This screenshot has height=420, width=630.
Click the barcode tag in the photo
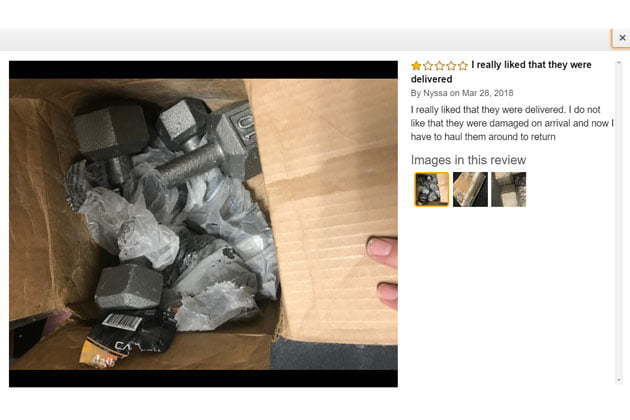[x=122, y=322]
